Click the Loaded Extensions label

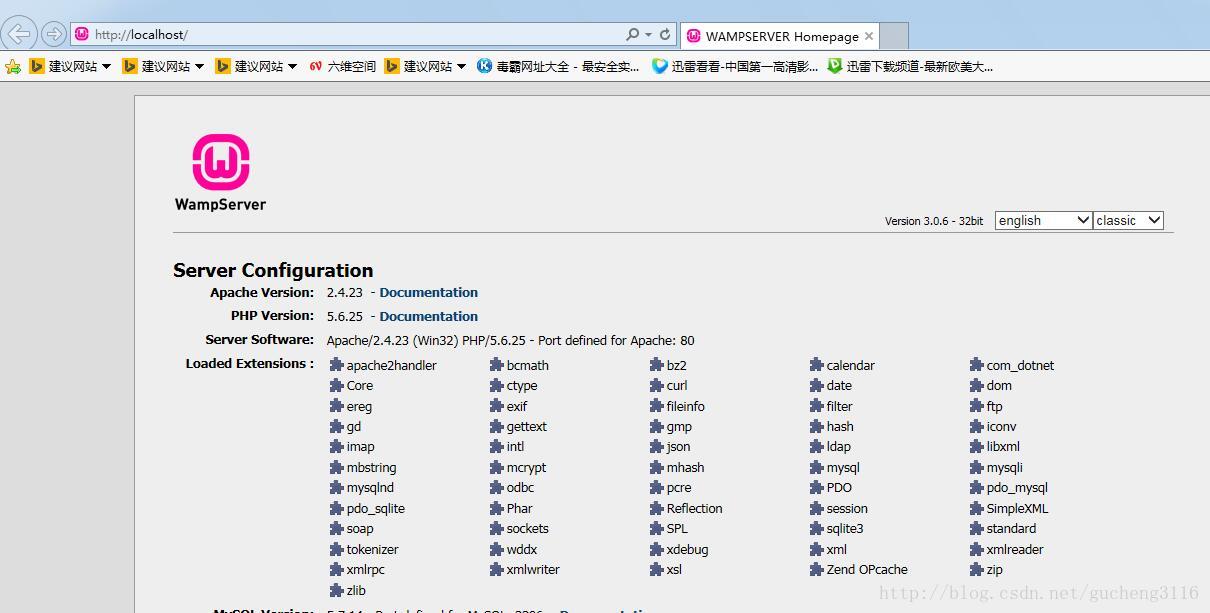click(250, 364)
